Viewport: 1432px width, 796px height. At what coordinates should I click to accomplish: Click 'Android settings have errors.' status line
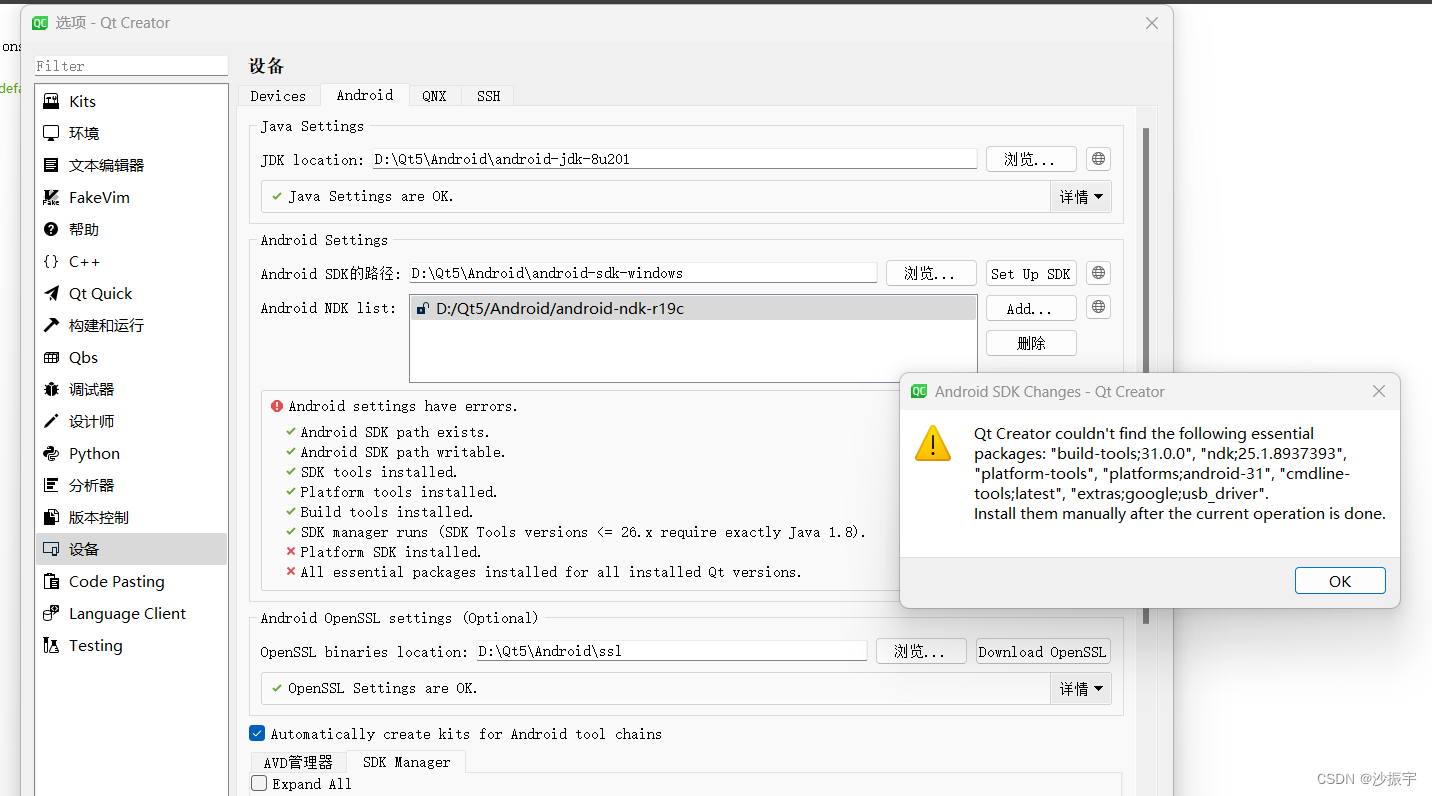click(403, 406)
